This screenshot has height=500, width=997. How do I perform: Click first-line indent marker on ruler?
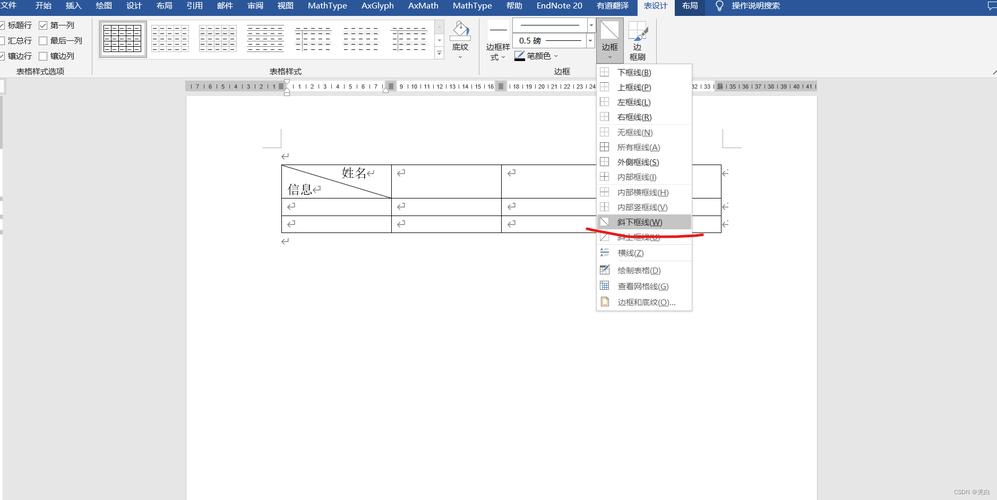click(x=287, y=83)
